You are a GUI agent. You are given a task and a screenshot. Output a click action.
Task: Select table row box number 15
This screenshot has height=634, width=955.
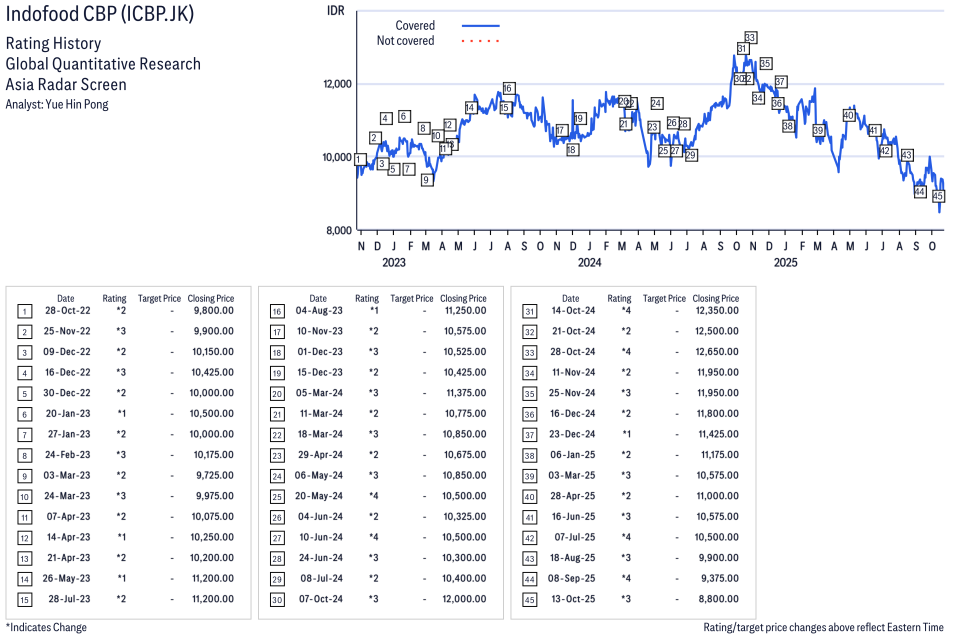(x=25, y=598)
